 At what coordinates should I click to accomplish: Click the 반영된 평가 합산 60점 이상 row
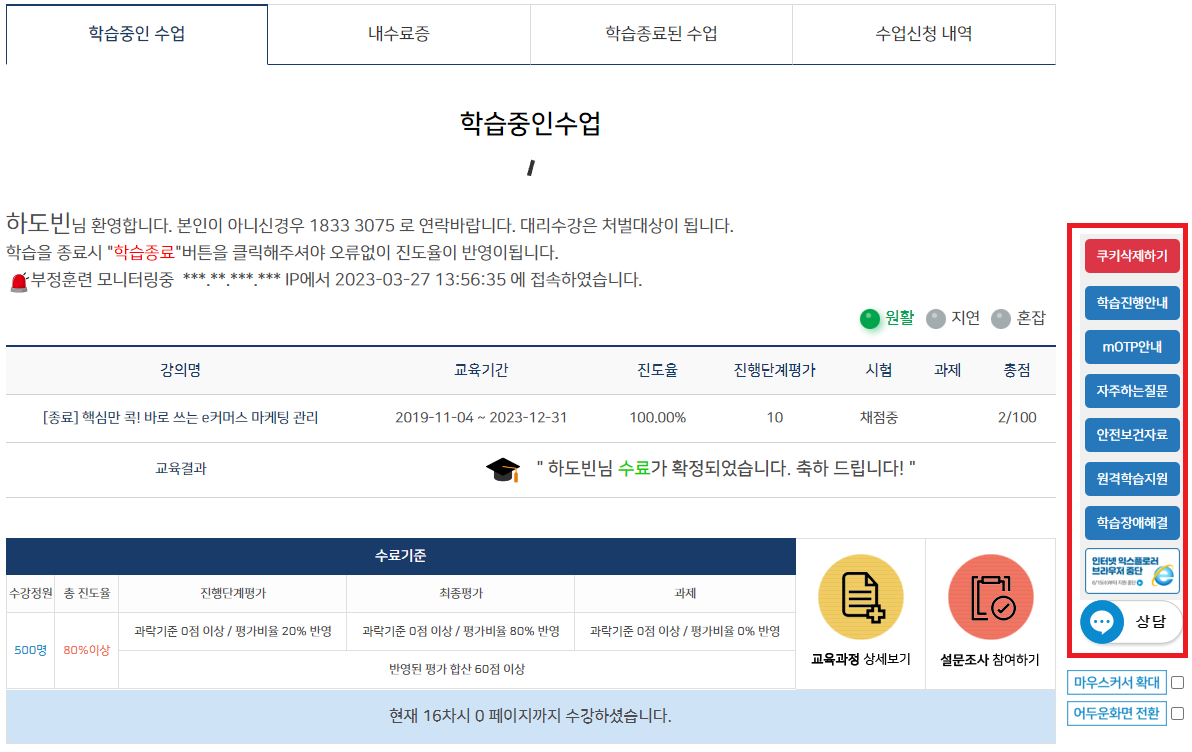457,669
